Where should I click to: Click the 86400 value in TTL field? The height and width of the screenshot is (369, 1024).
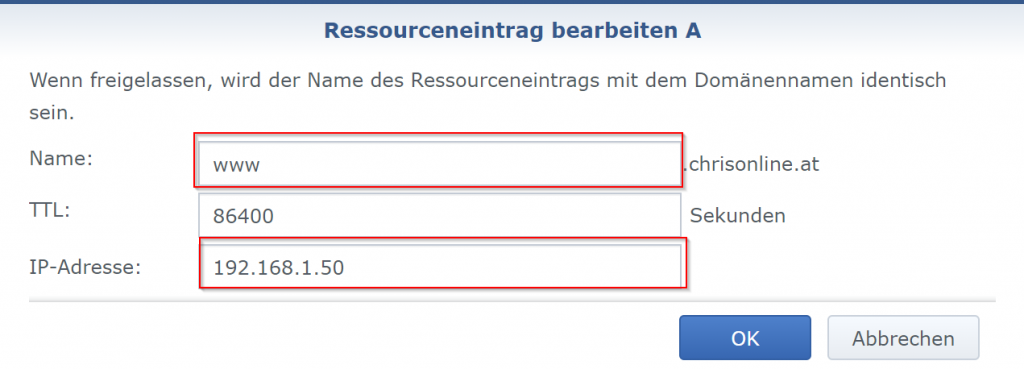pos(243,216)
